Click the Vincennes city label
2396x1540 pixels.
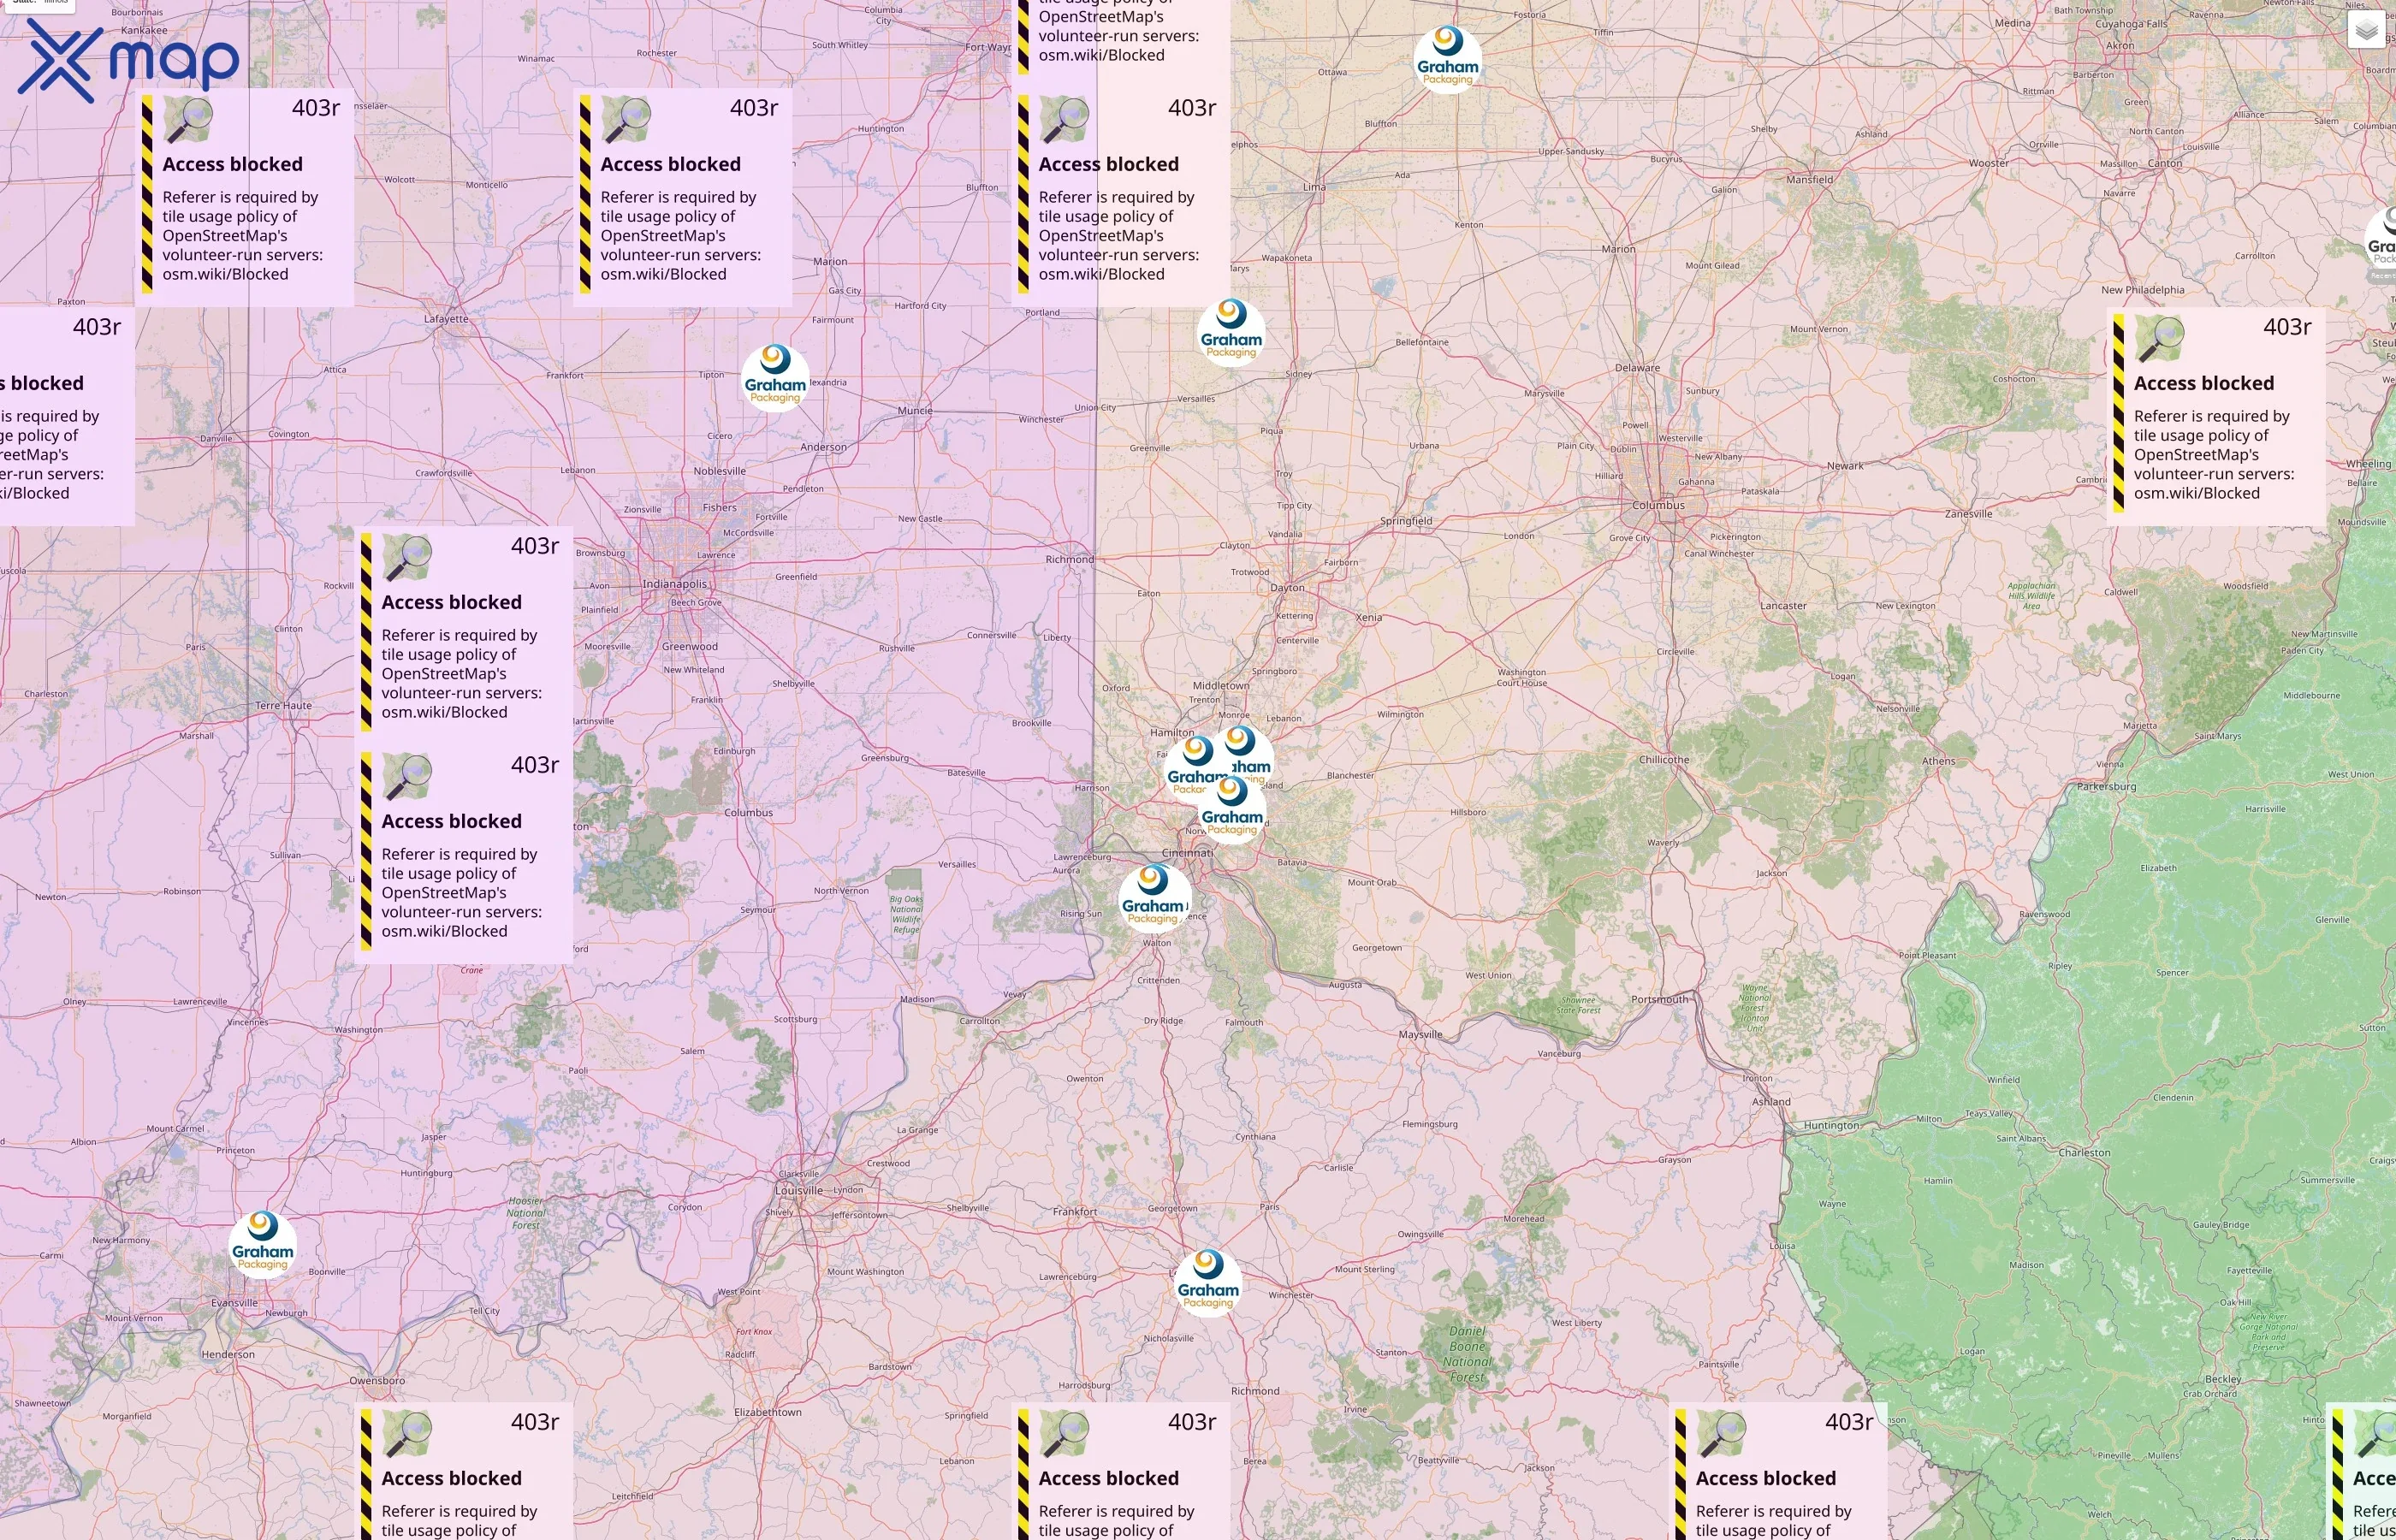coord(247,1022)
